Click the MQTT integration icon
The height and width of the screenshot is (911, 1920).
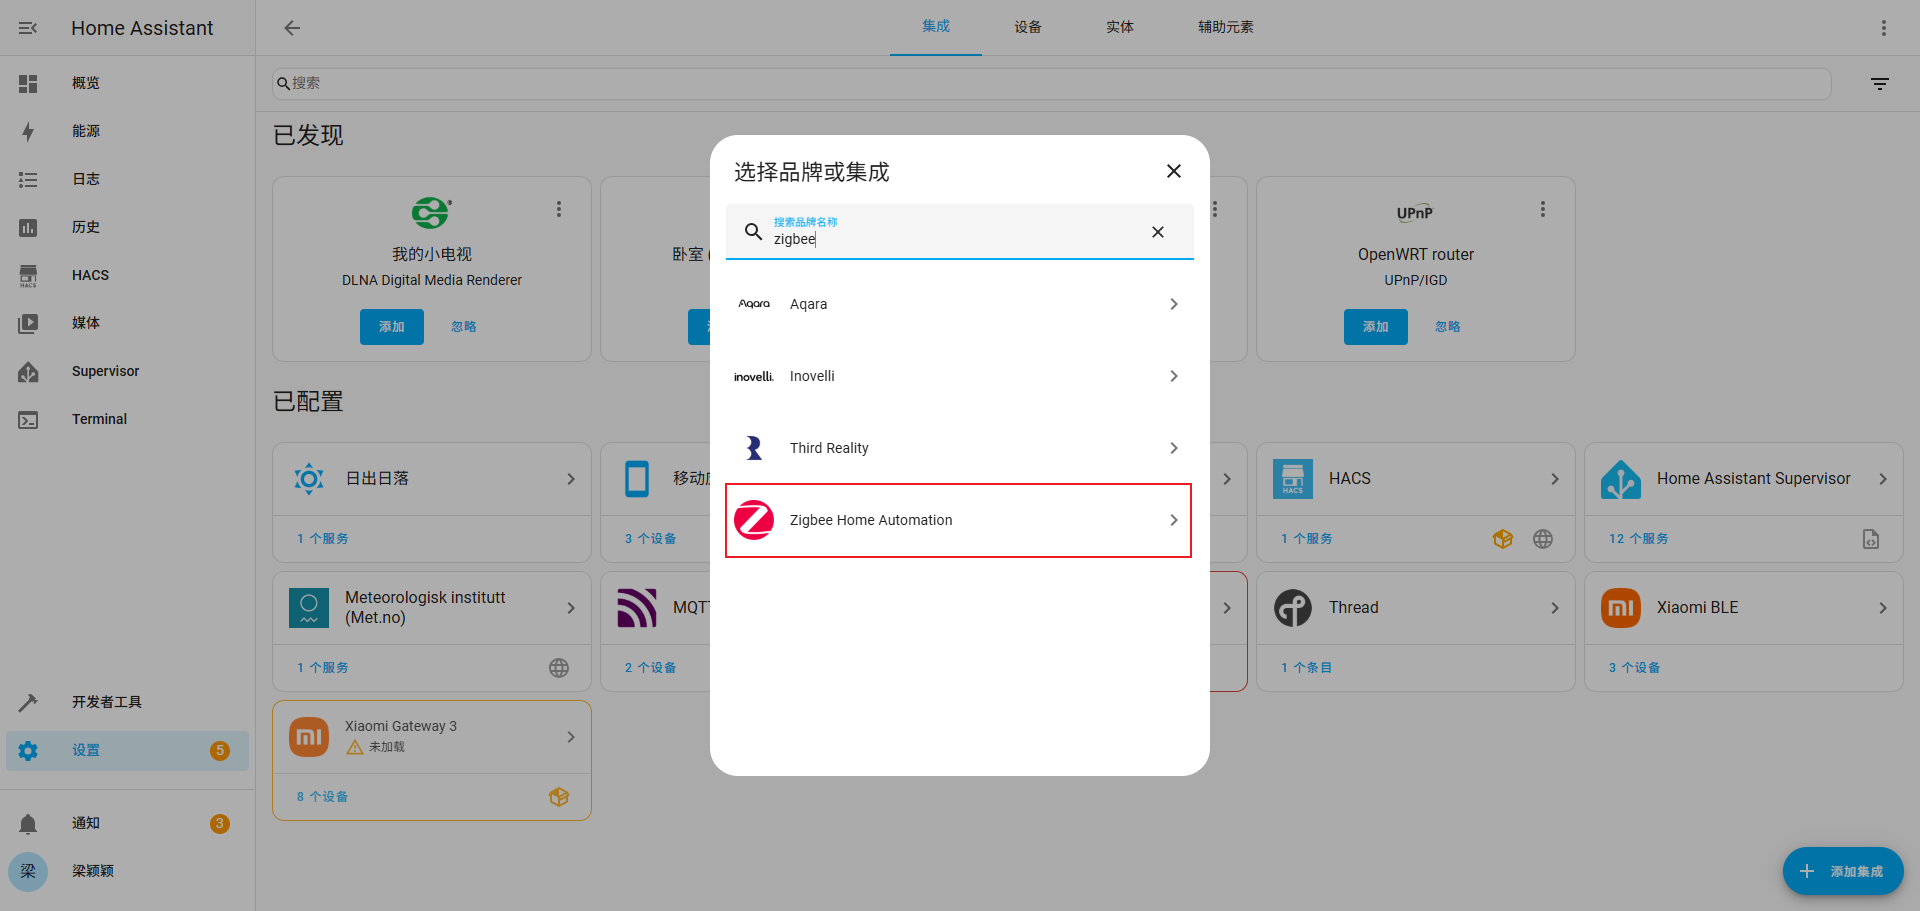coord(637,607)
